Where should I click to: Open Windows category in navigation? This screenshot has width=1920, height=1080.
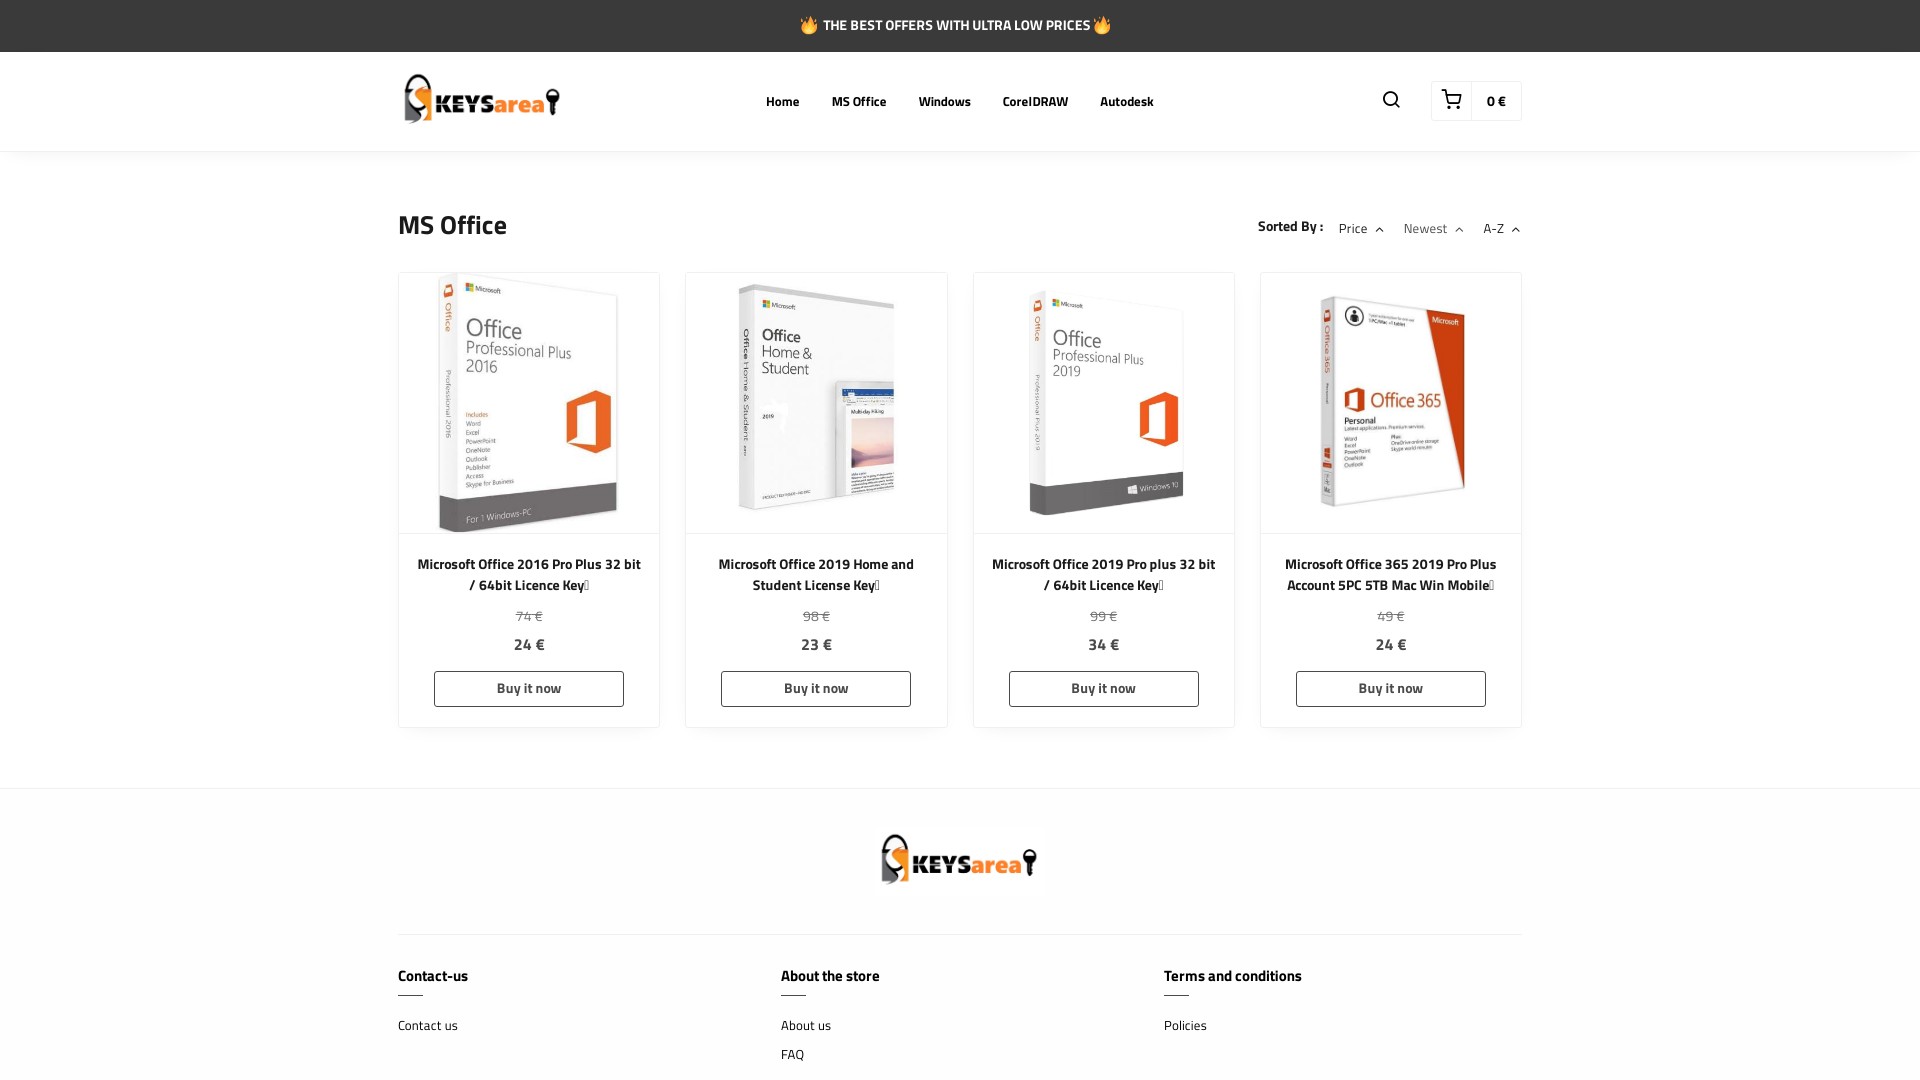pos(944,102)
